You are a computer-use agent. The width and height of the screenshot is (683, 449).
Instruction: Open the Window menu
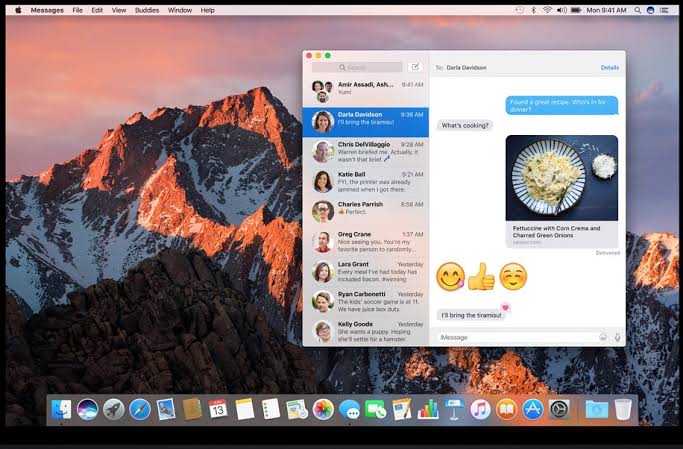180,10
